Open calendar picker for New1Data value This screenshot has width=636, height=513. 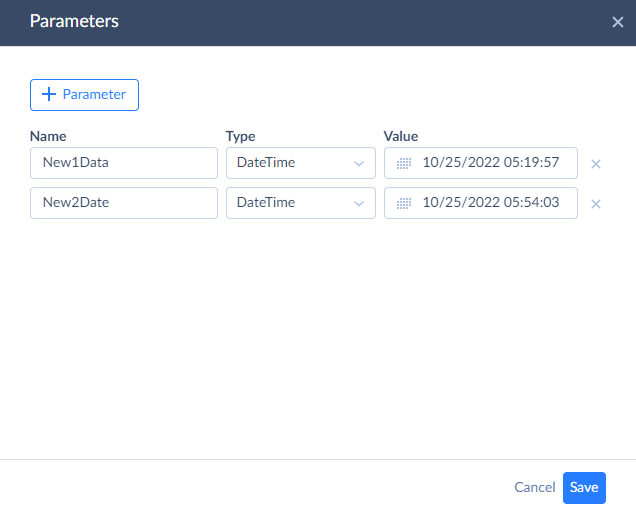coord(404,163)
